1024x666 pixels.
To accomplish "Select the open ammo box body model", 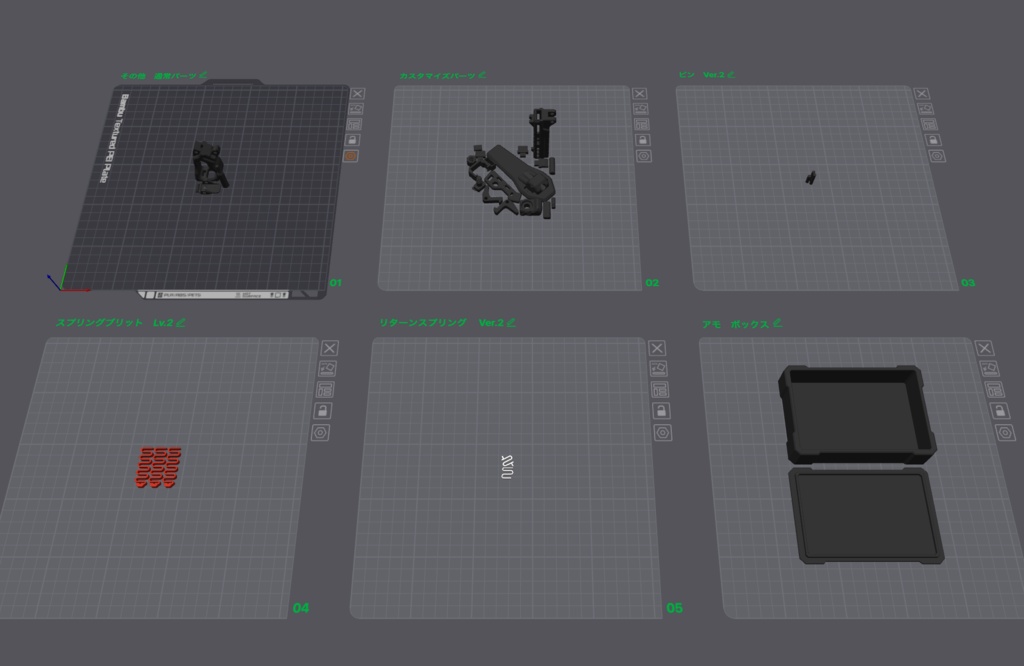I will (857, 414).
